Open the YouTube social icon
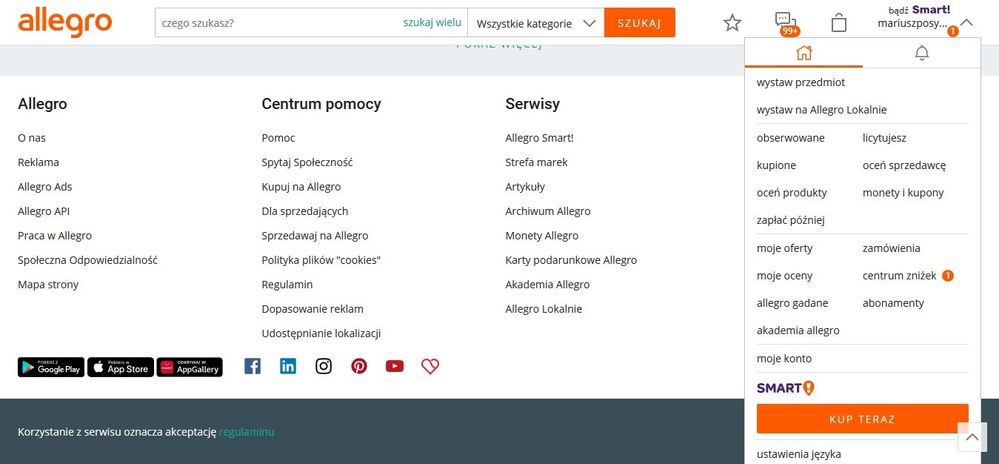Screen dimensions: 999x464 394,366
